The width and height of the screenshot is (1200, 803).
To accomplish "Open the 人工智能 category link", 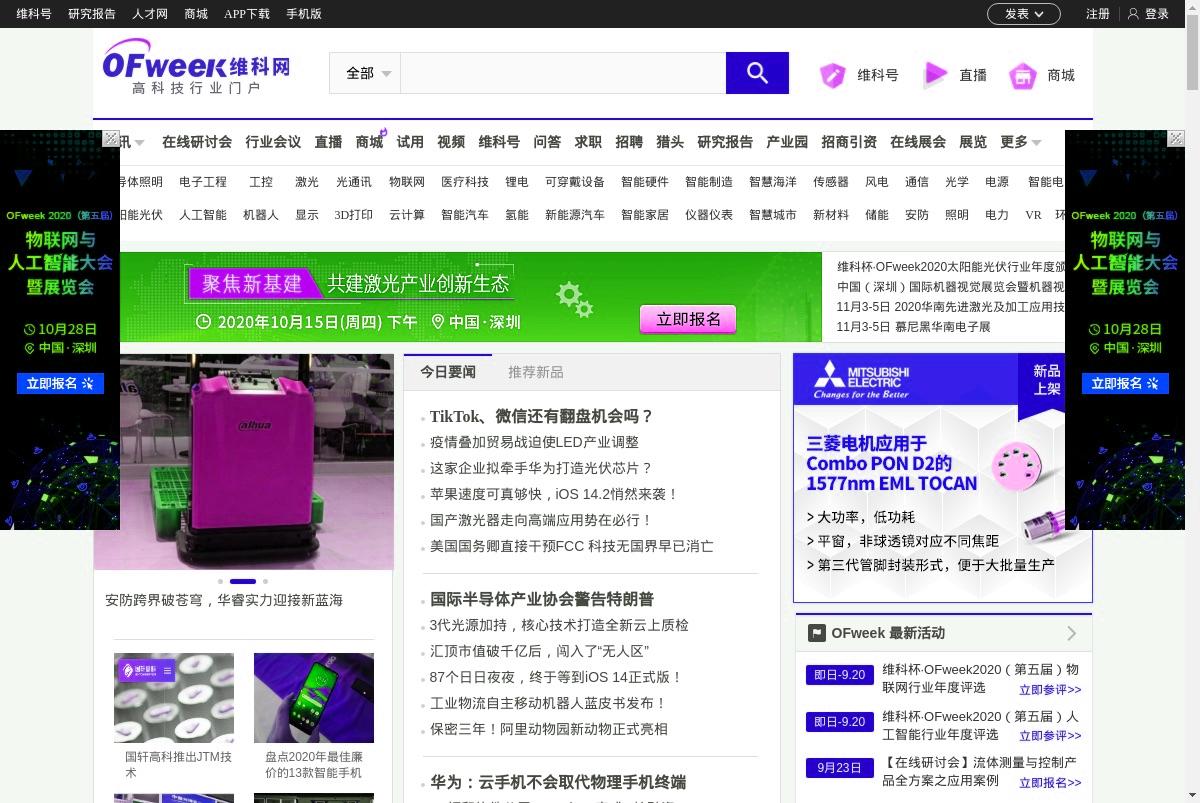I will 203,215.
